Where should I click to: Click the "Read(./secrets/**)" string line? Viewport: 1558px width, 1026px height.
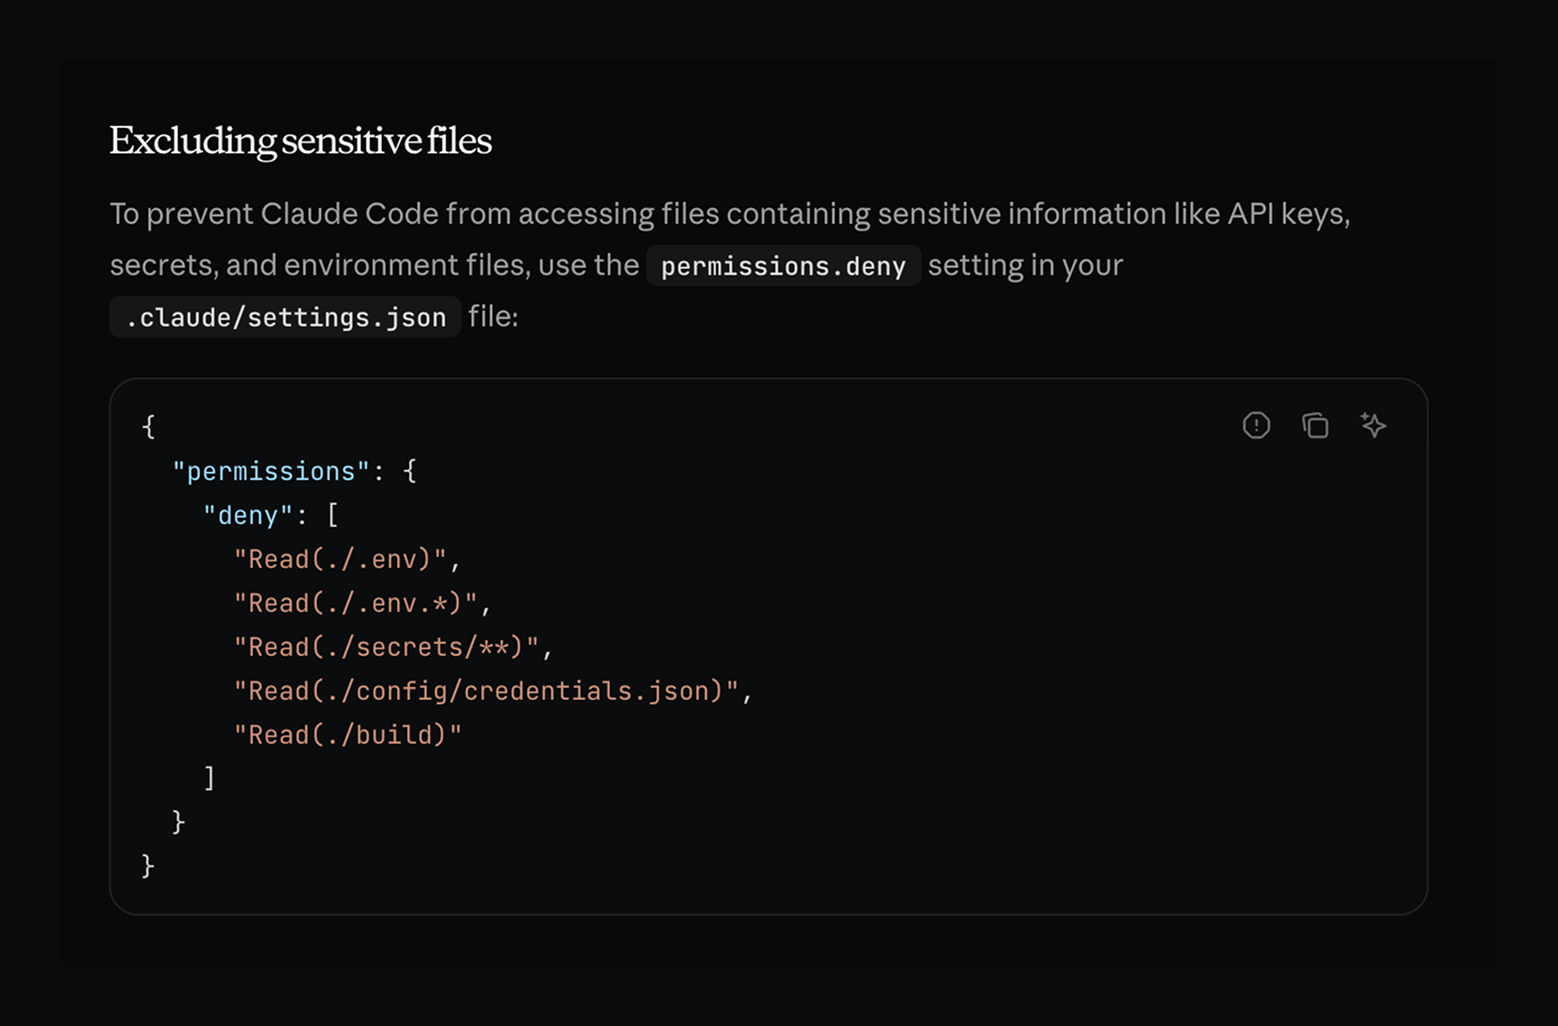pyautogui.click(x=386, y=647)
